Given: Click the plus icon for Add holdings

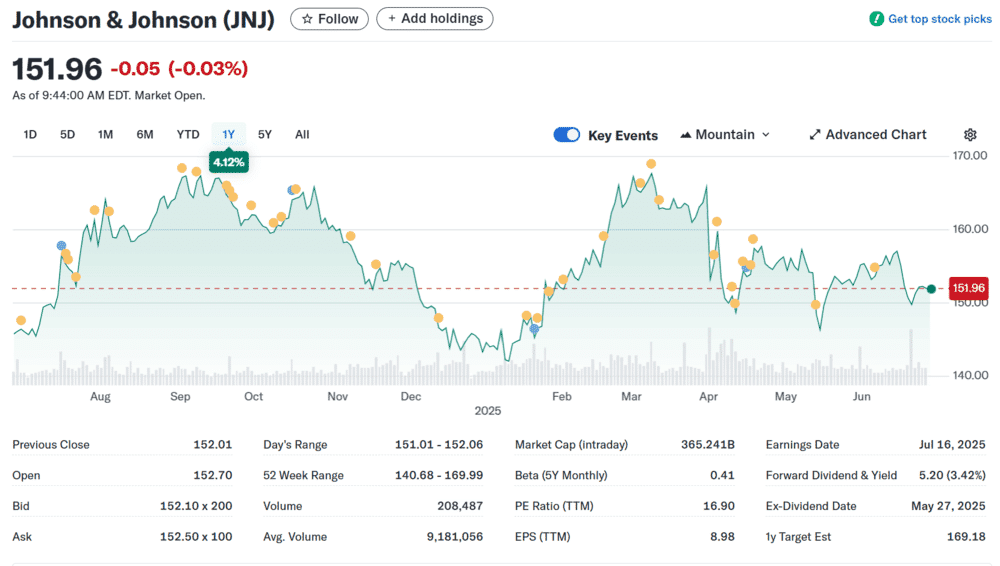Looking at the screenshot, I should click(x=392, y=19).
